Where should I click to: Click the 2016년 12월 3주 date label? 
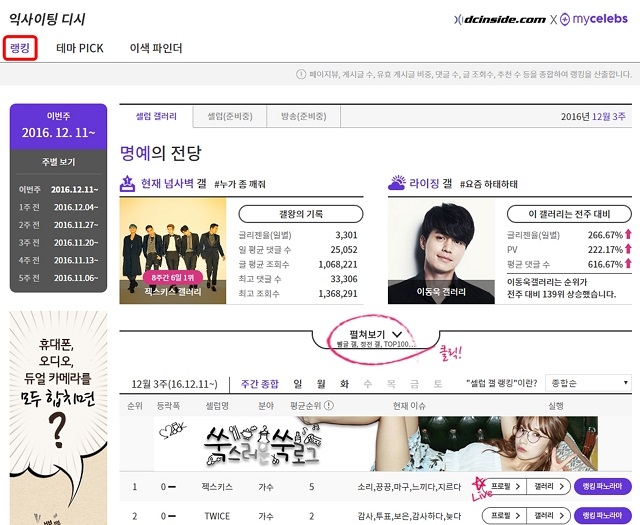click(x=593, y=116)
